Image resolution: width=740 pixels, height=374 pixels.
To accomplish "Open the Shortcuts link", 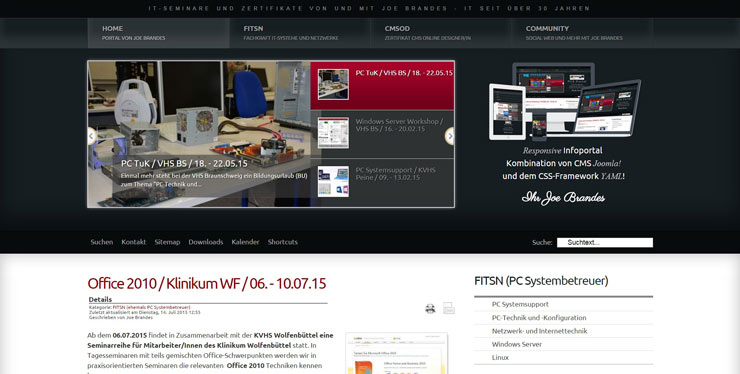I will pyautogui.click(x=283, y=242).
